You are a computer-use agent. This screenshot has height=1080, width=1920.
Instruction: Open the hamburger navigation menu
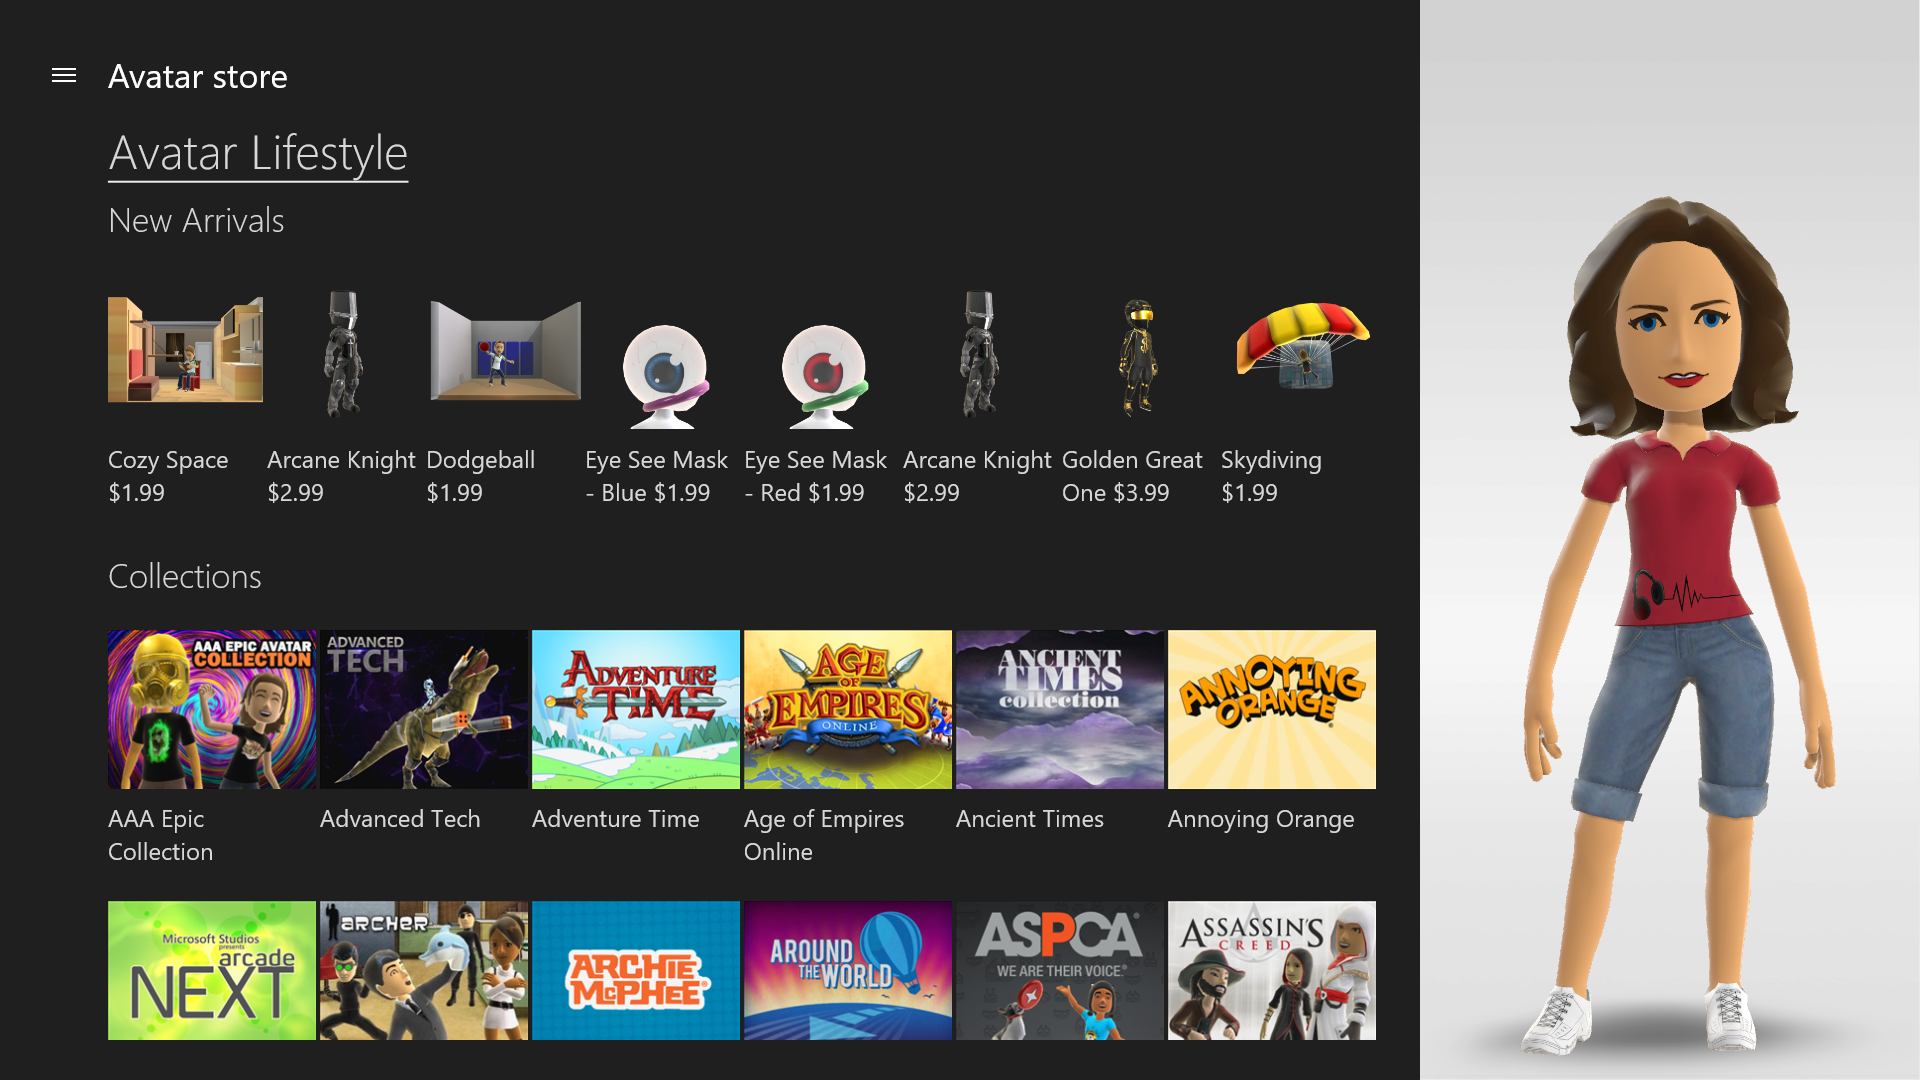[64, 75]
